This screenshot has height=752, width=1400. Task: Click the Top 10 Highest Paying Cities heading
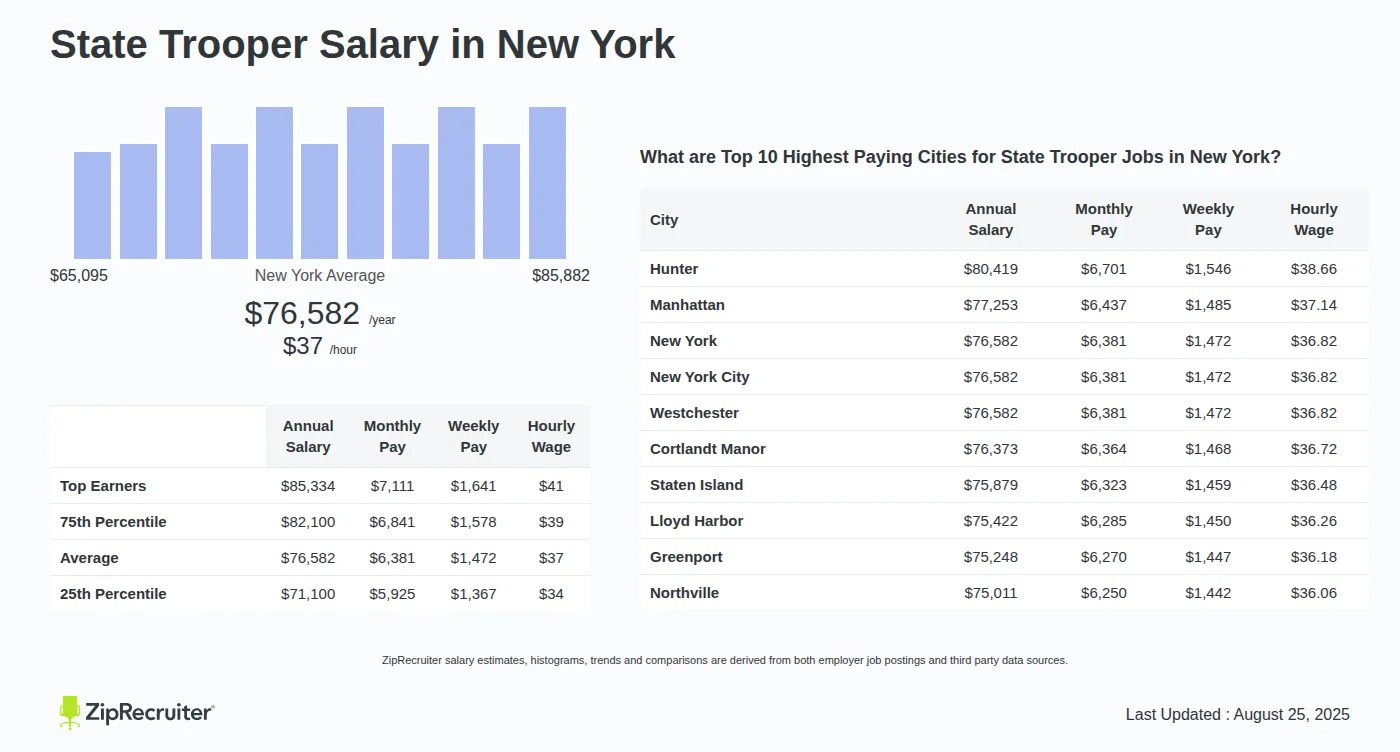pos(960,157)
